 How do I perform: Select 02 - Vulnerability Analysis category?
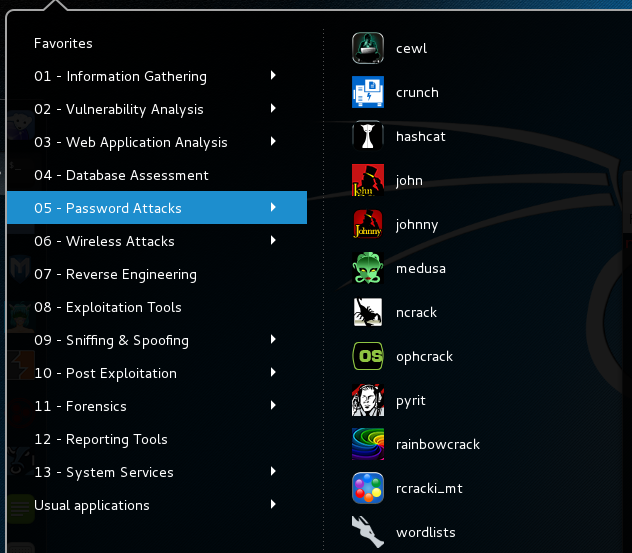coord(157,109)
